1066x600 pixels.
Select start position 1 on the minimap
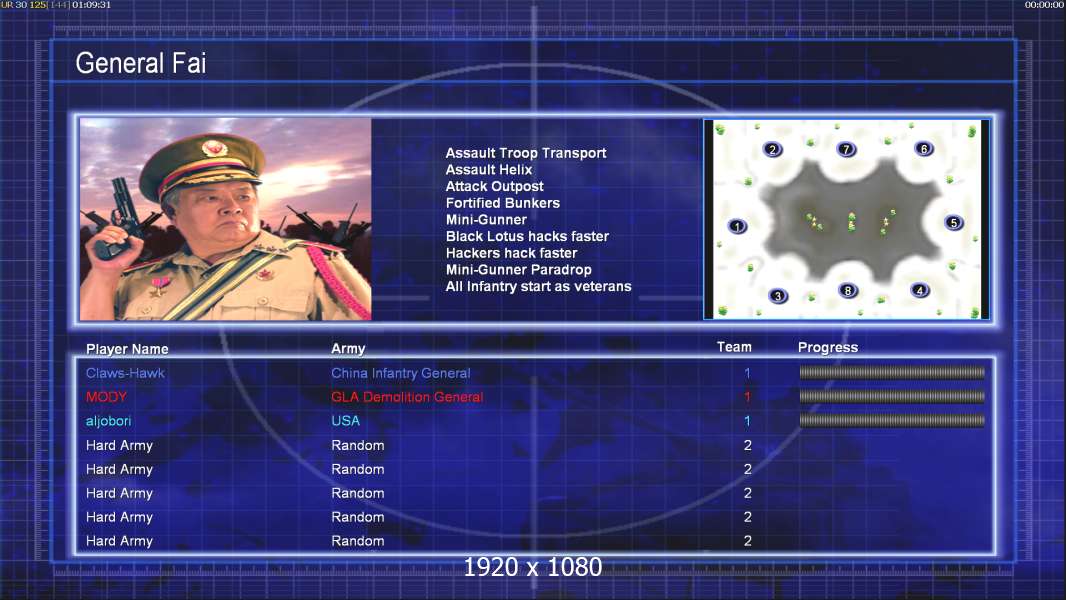(x=737, y=226)
